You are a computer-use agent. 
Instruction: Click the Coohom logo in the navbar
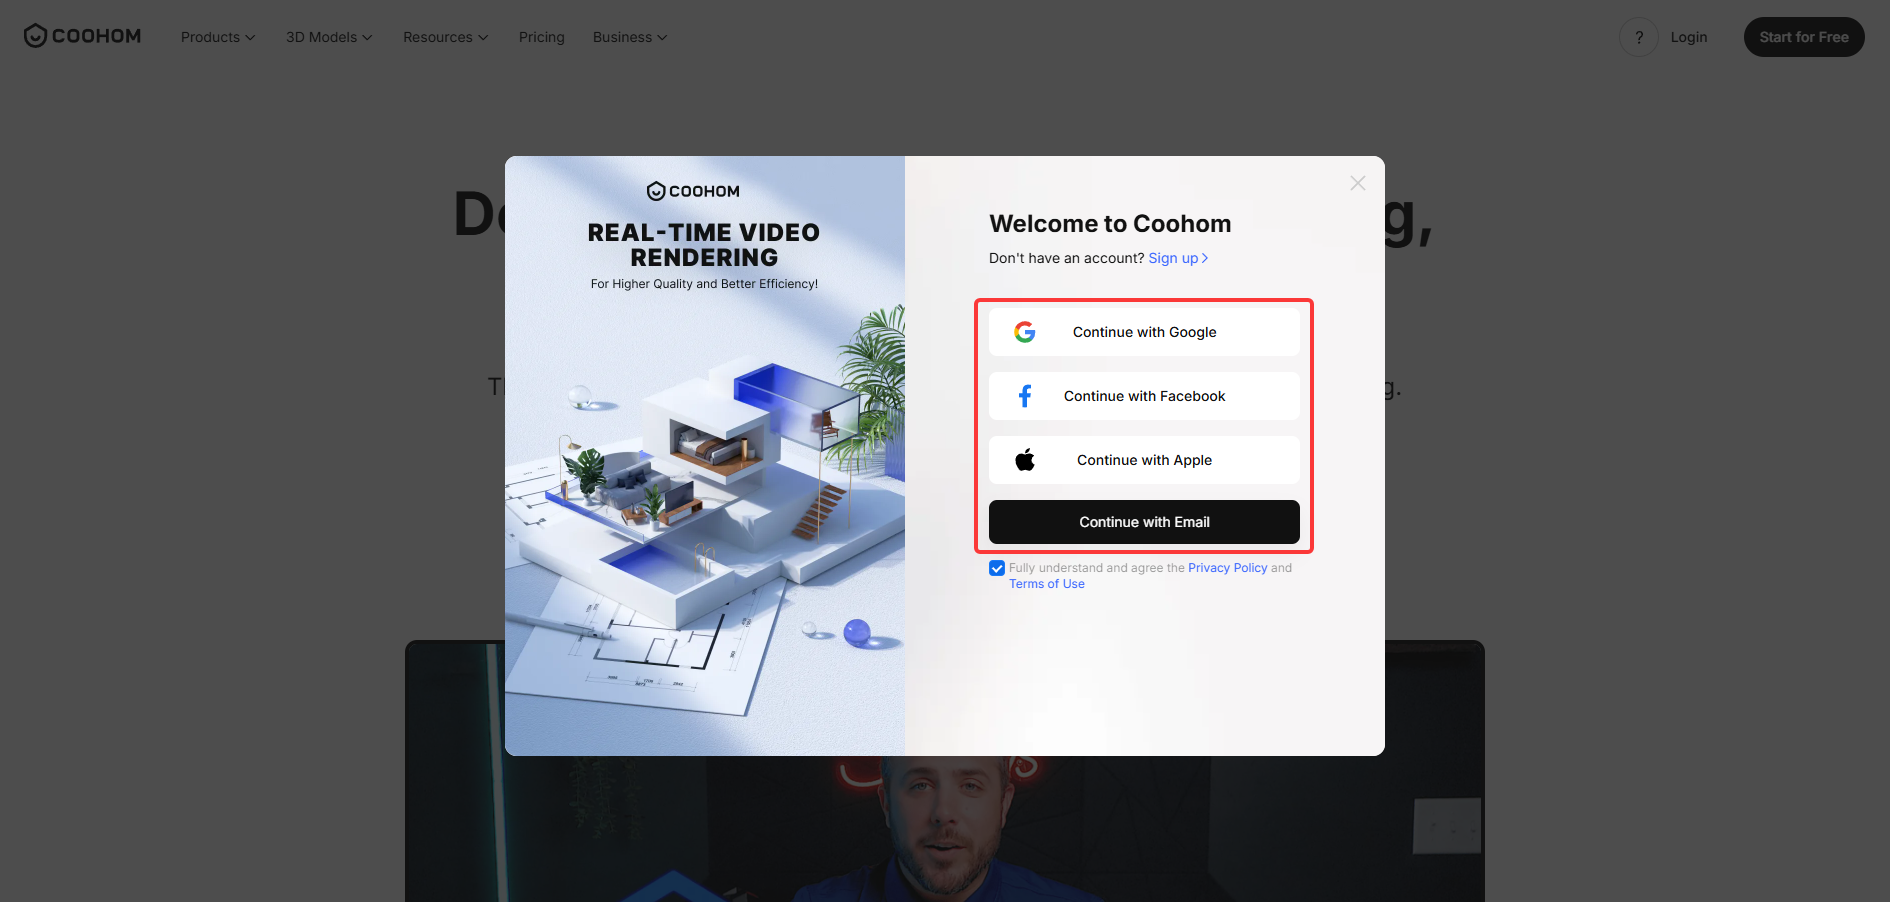pos(82,36)
